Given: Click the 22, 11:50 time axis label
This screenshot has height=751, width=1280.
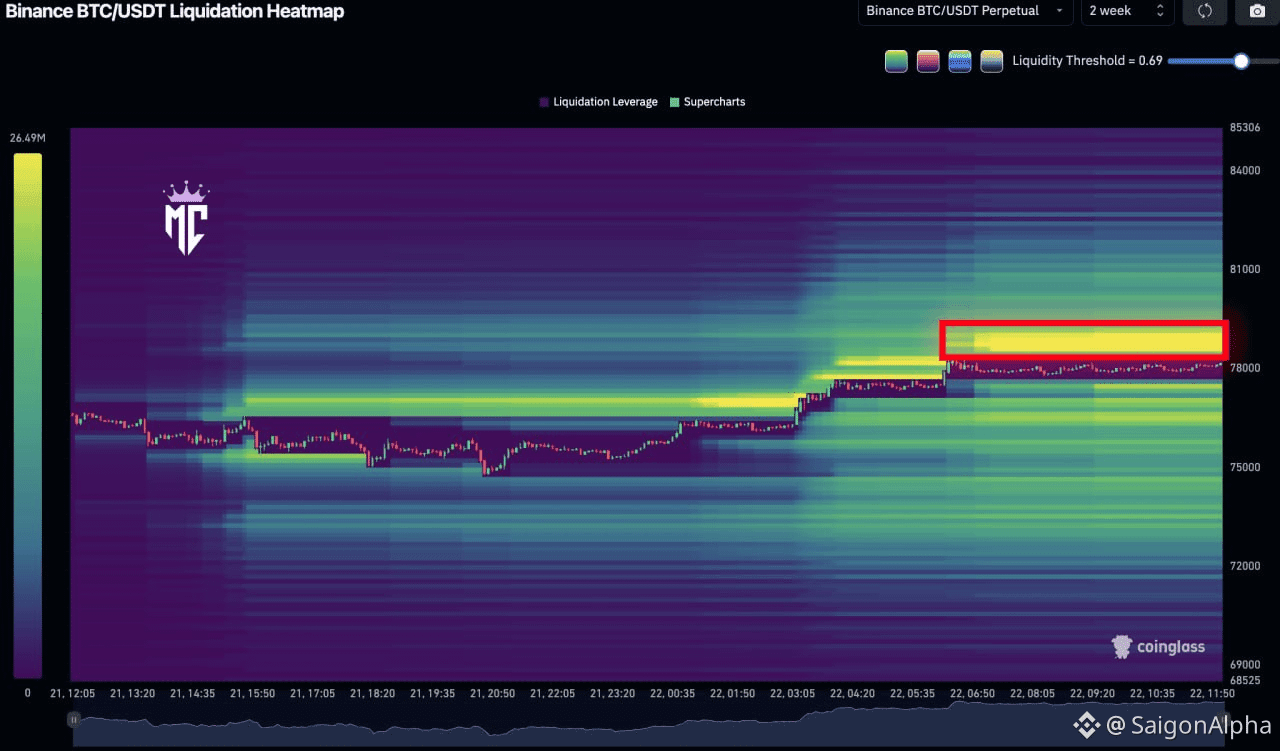Looking at the screenshot, I should [1212, 693].
